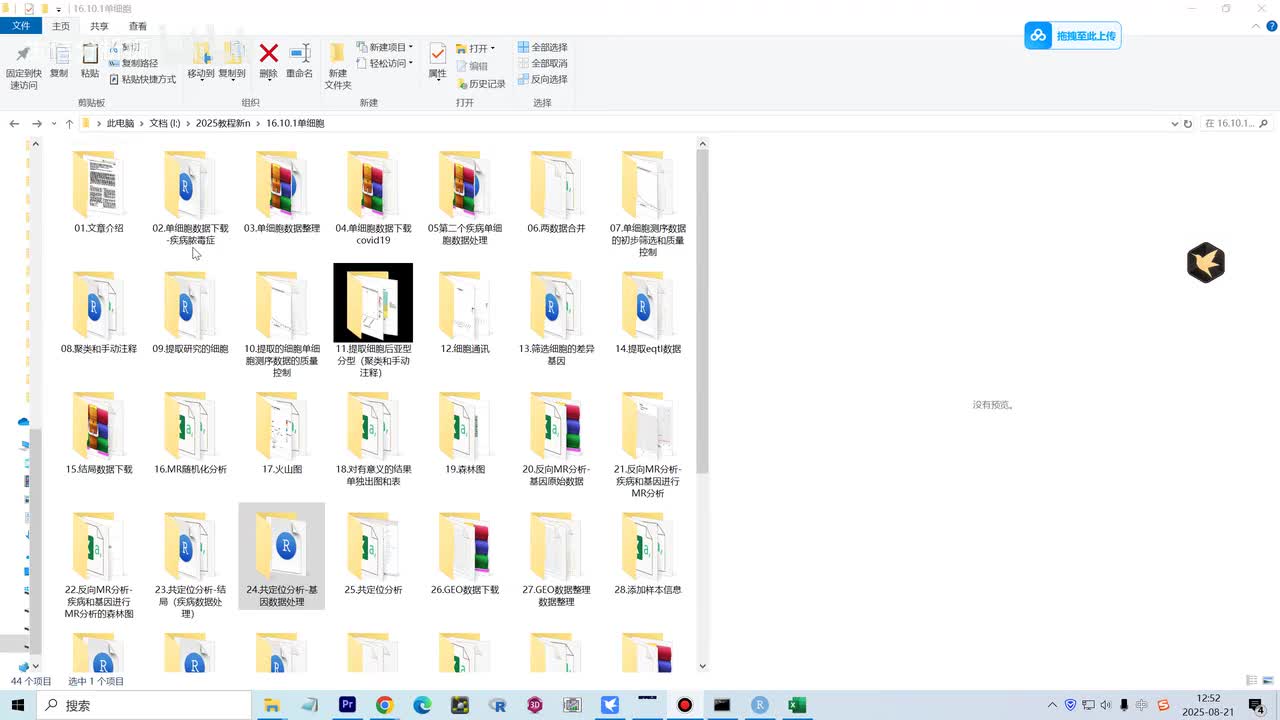
Task: Open Excel from the taskbar
Action: click(x=797, y=705)
